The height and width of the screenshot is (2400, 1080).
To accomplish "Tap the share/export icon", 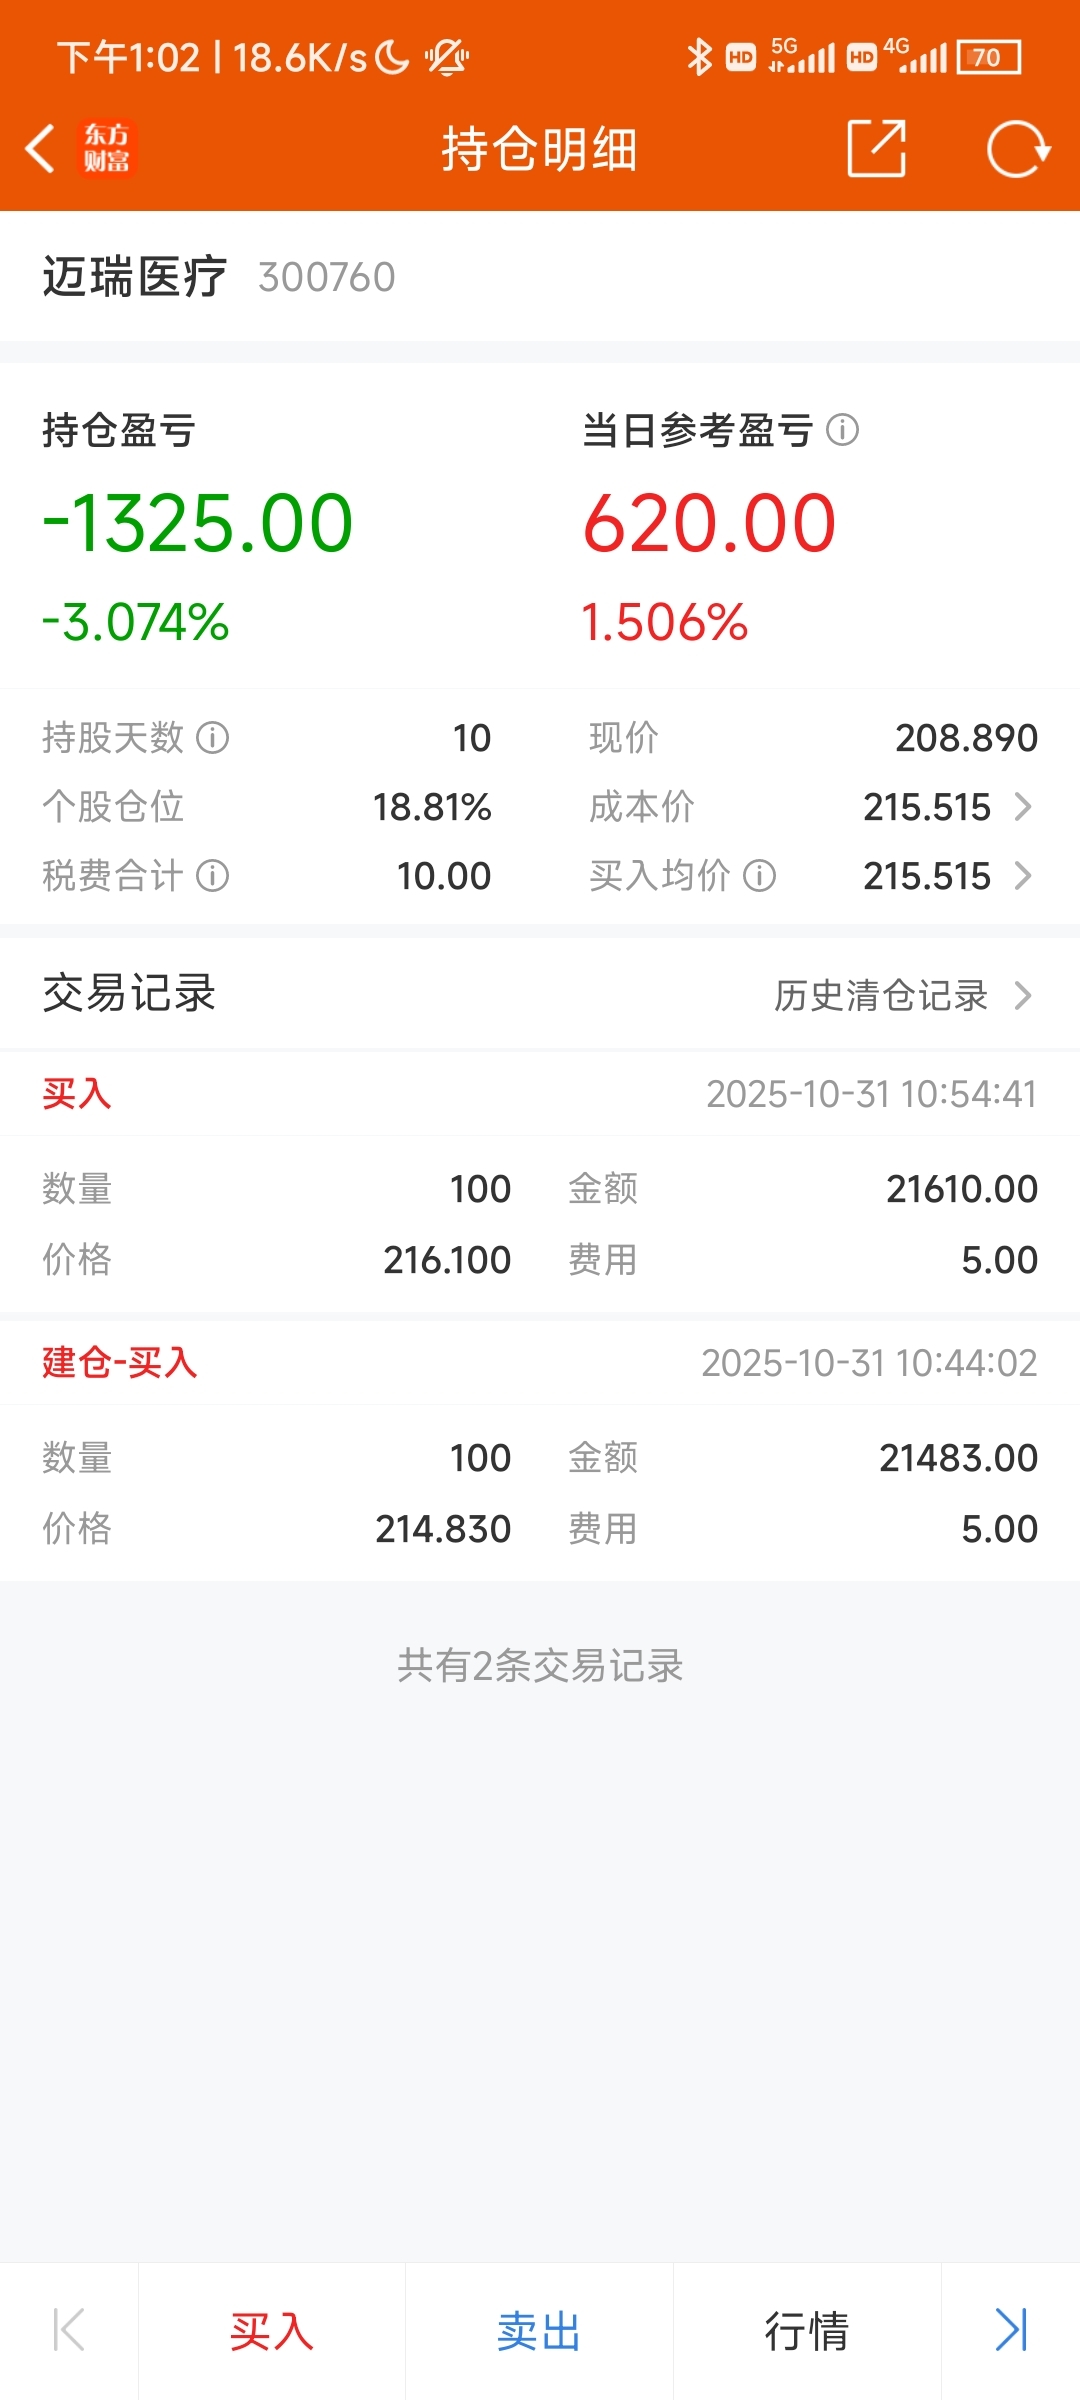I will [x=876, y=149].
